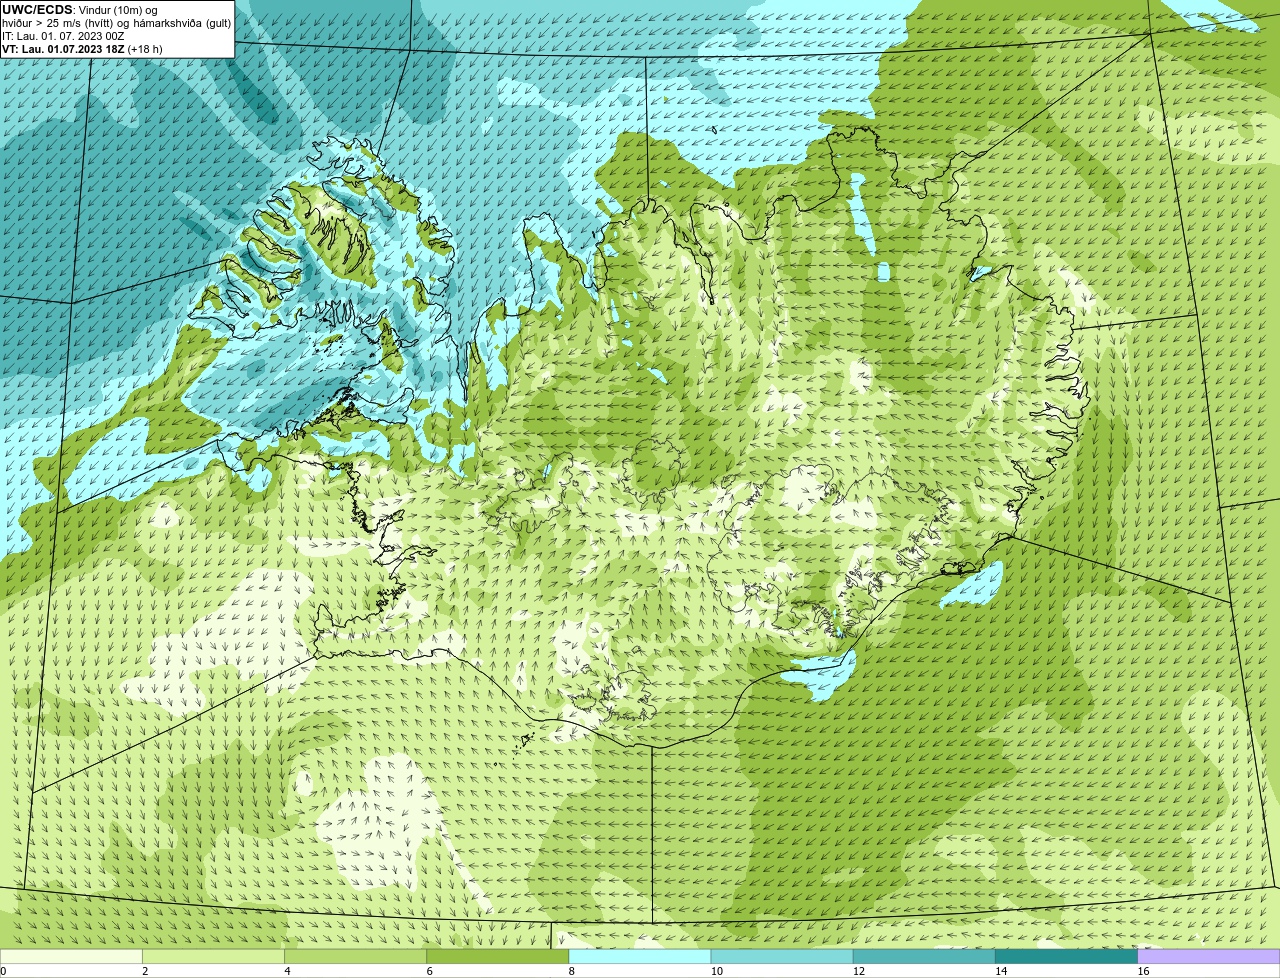The image size is (1280, 978).
Task: Click the legend tick label 2
Action: (x=145, y=971)
